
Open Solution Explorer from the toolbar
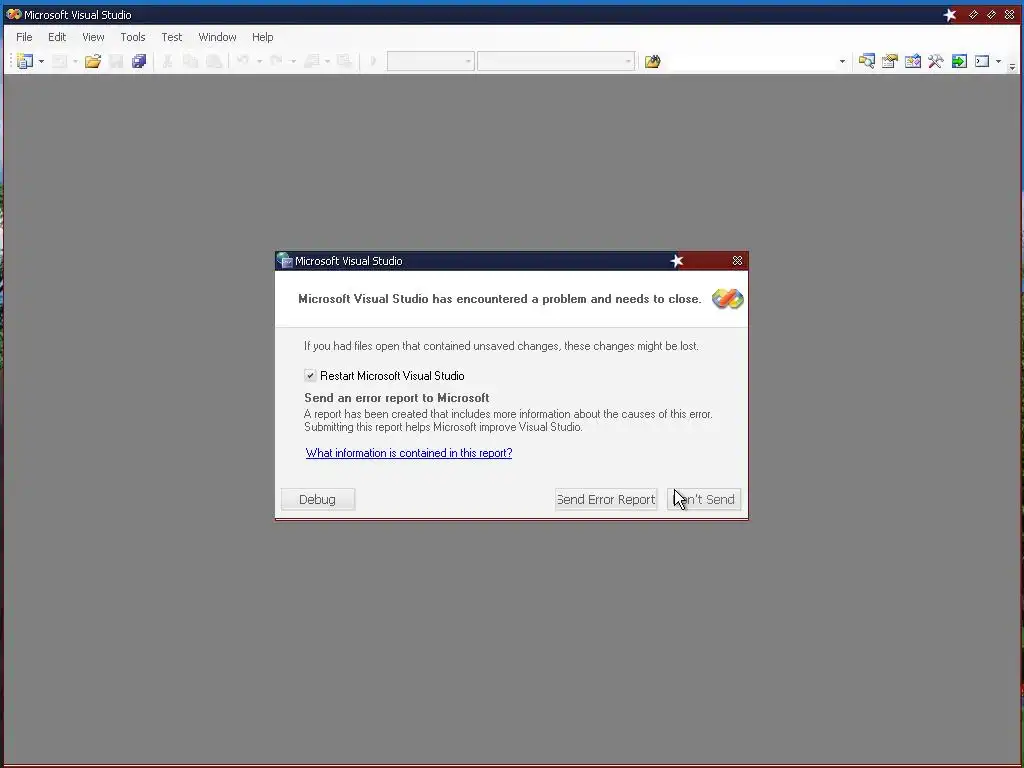click(x=867, y=61)
